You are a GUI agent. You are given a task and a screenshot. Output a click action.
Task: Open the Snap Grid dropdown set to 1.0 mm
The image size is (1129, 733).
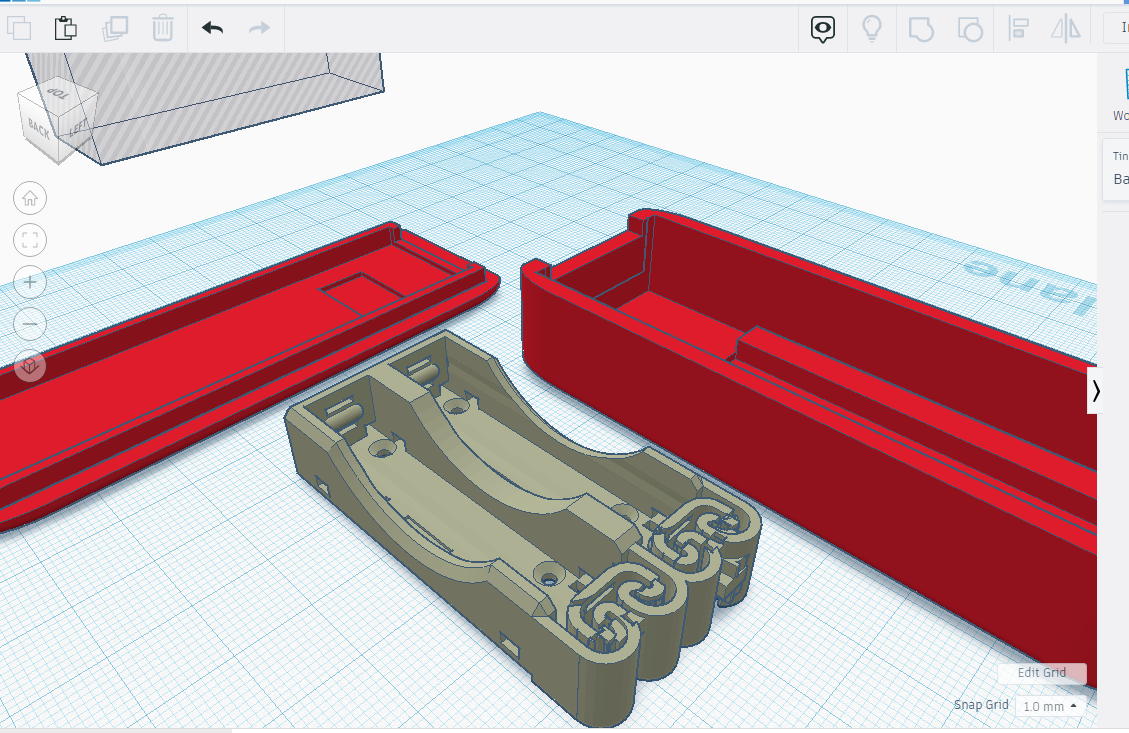coord(1048,705)
